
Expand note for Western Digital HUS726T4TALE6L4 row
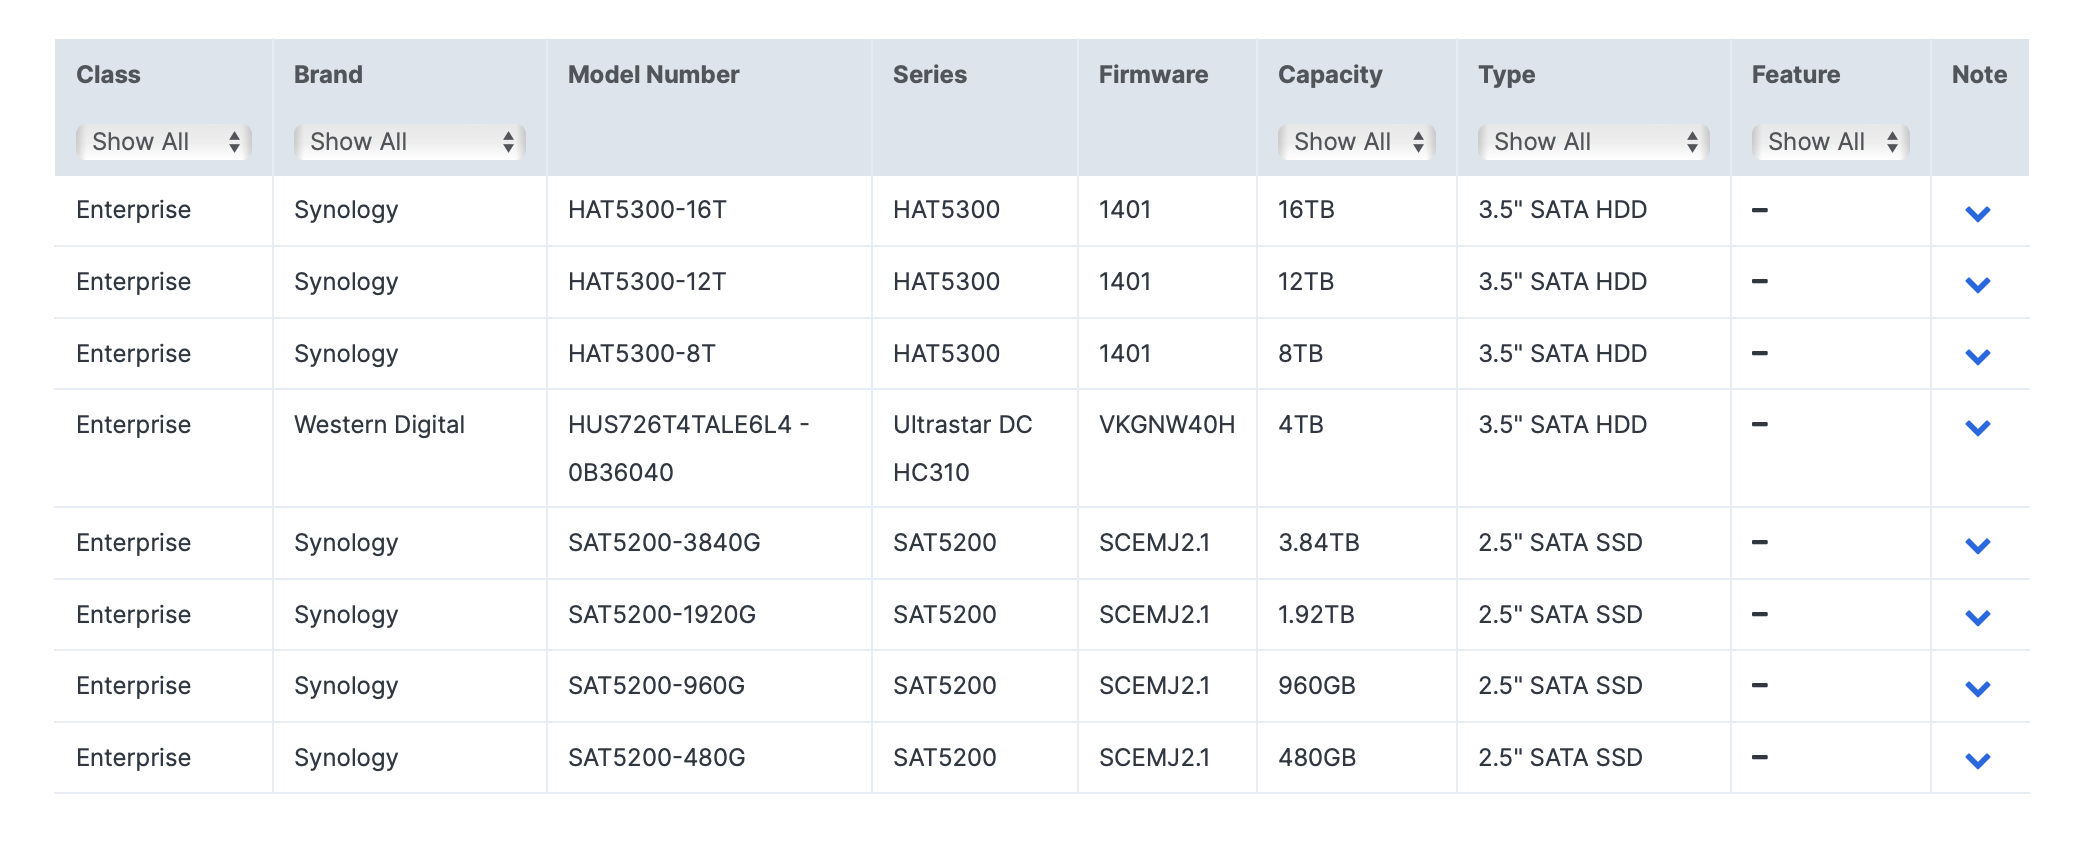pyautogui.click(x=1977, y=428)
